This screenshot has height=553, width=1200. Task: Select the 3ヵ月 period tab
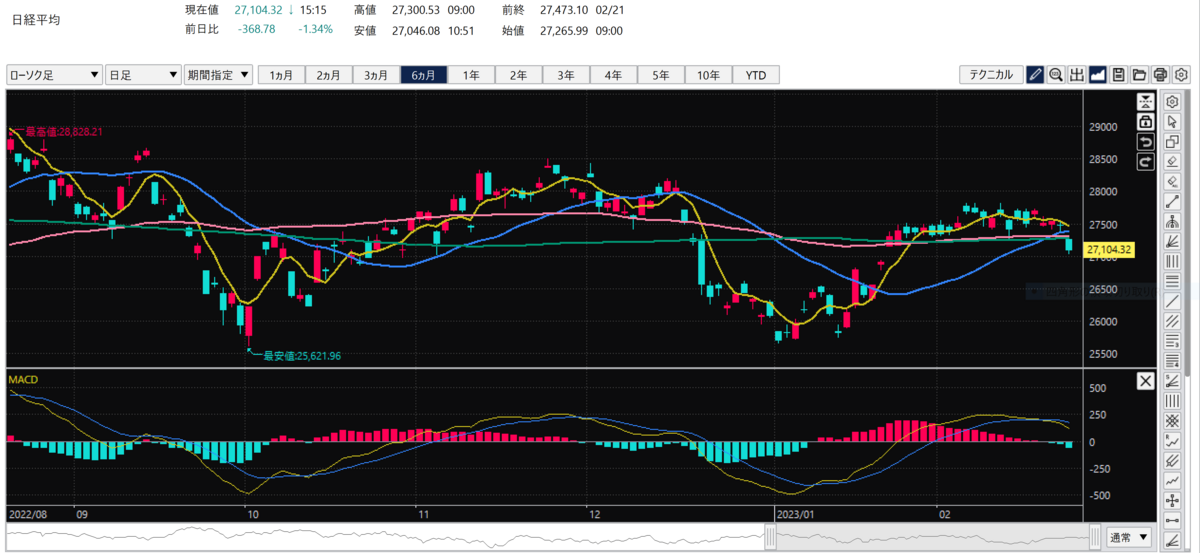click(376, 75)
